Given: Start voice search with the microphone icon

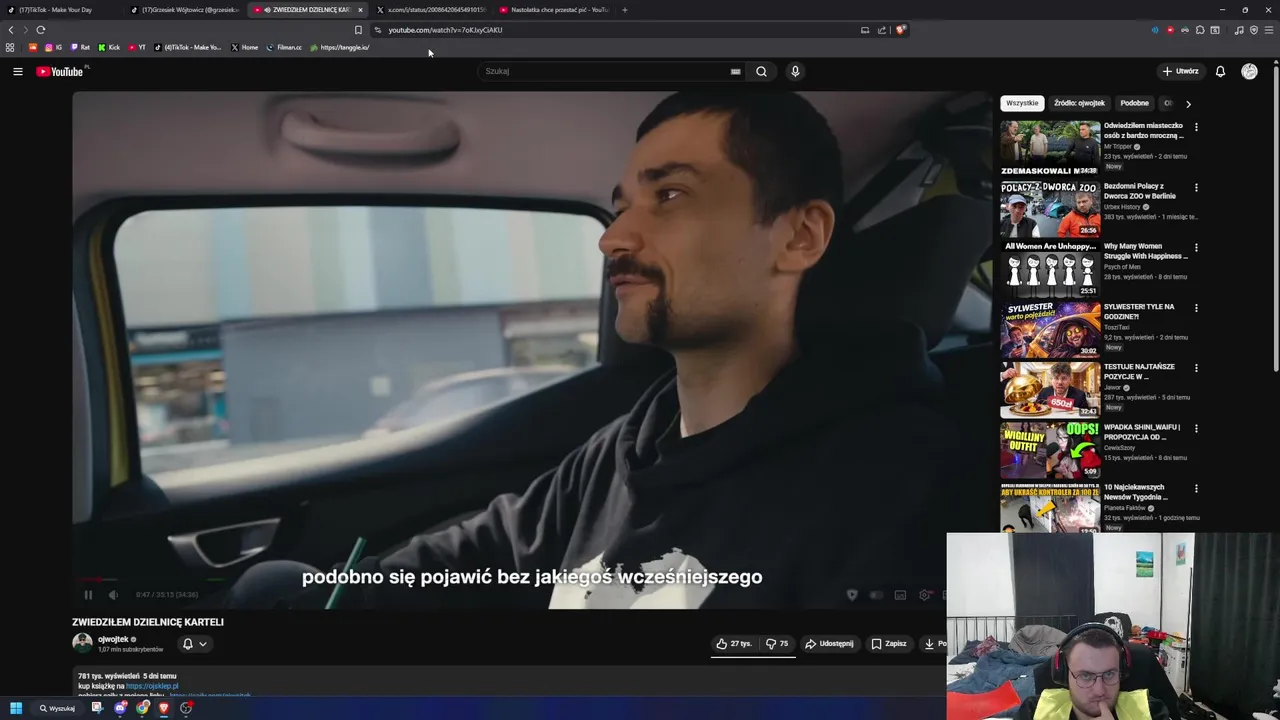Looking at the screenshot, I should point(795,71).
